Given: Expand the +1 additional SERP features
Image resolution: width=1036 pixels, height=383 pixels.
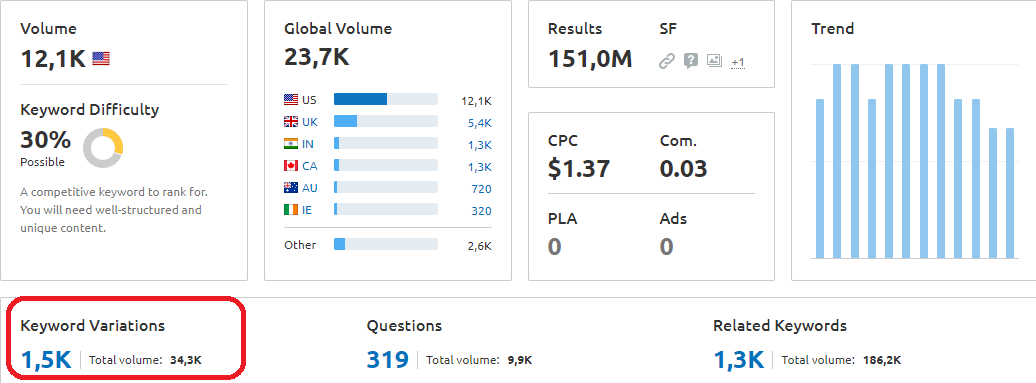Looking at the screenshot, I should pos(738,62).
